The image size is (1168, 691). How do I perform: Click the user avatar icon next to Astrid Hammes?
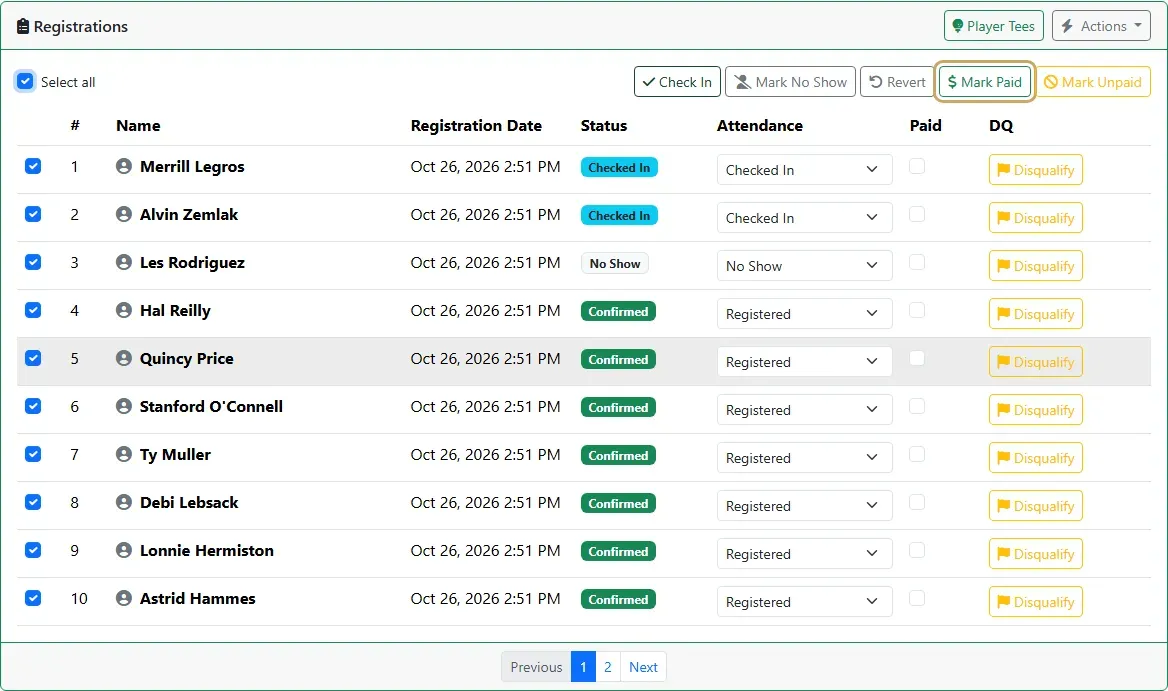coord(124,599)
